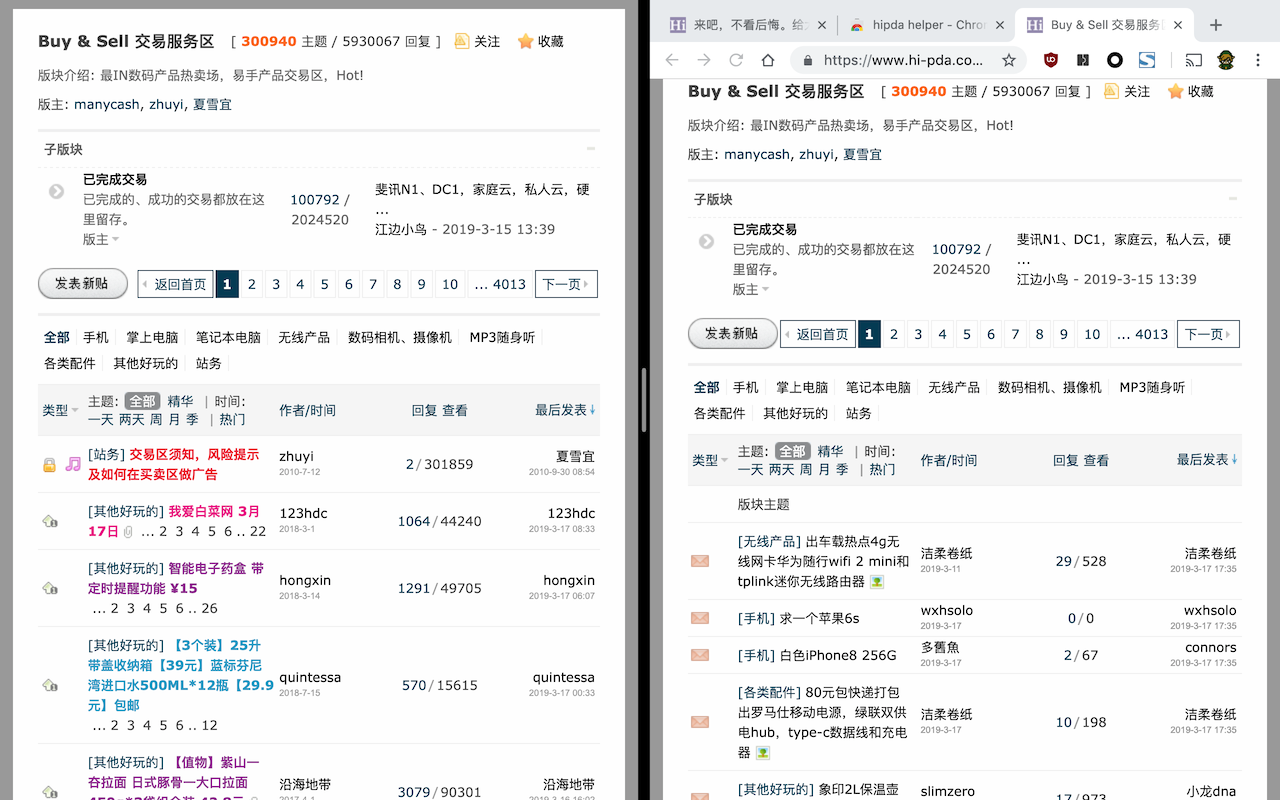
Task: Click 发表新贴 button in the left window
Action: coord(82,283)
